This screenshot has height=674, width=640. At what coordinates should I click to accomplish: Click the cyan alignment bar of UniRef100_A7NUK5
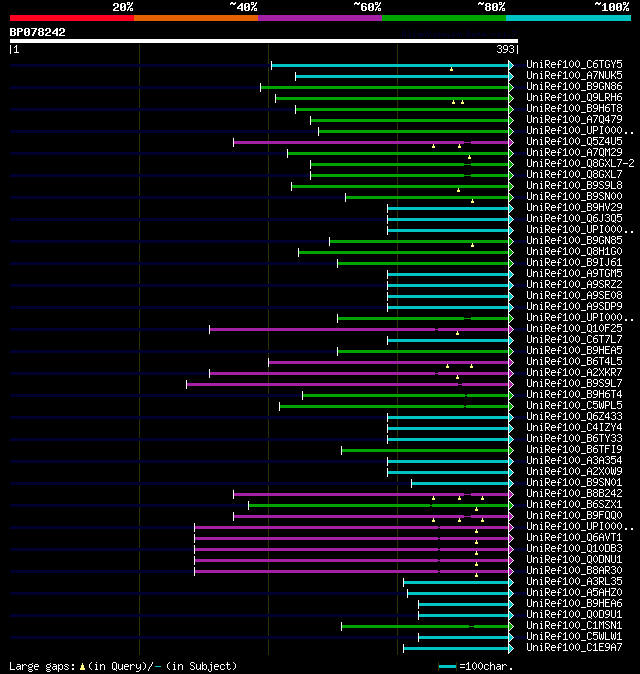(402, 77)
